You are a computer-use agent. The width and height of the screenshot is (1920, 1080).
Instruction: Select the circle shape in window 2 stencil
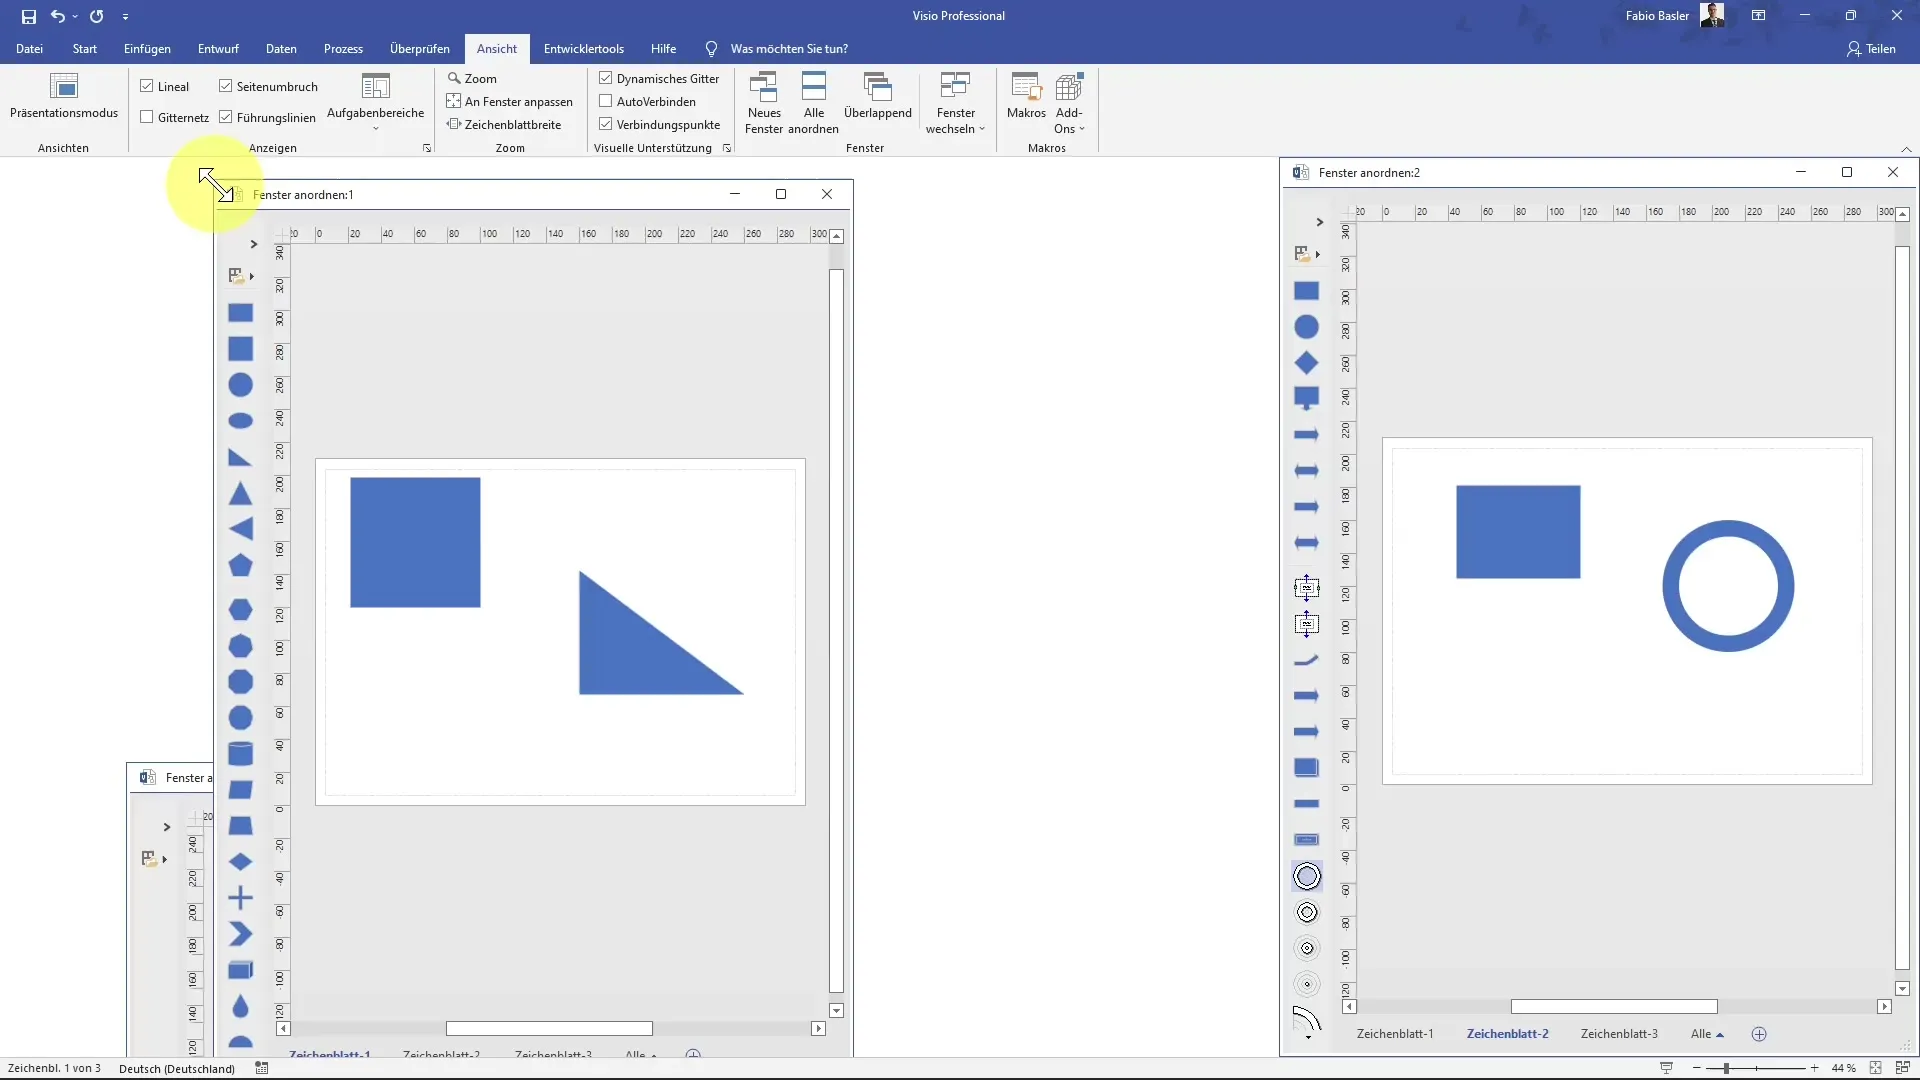[1306, 327]
